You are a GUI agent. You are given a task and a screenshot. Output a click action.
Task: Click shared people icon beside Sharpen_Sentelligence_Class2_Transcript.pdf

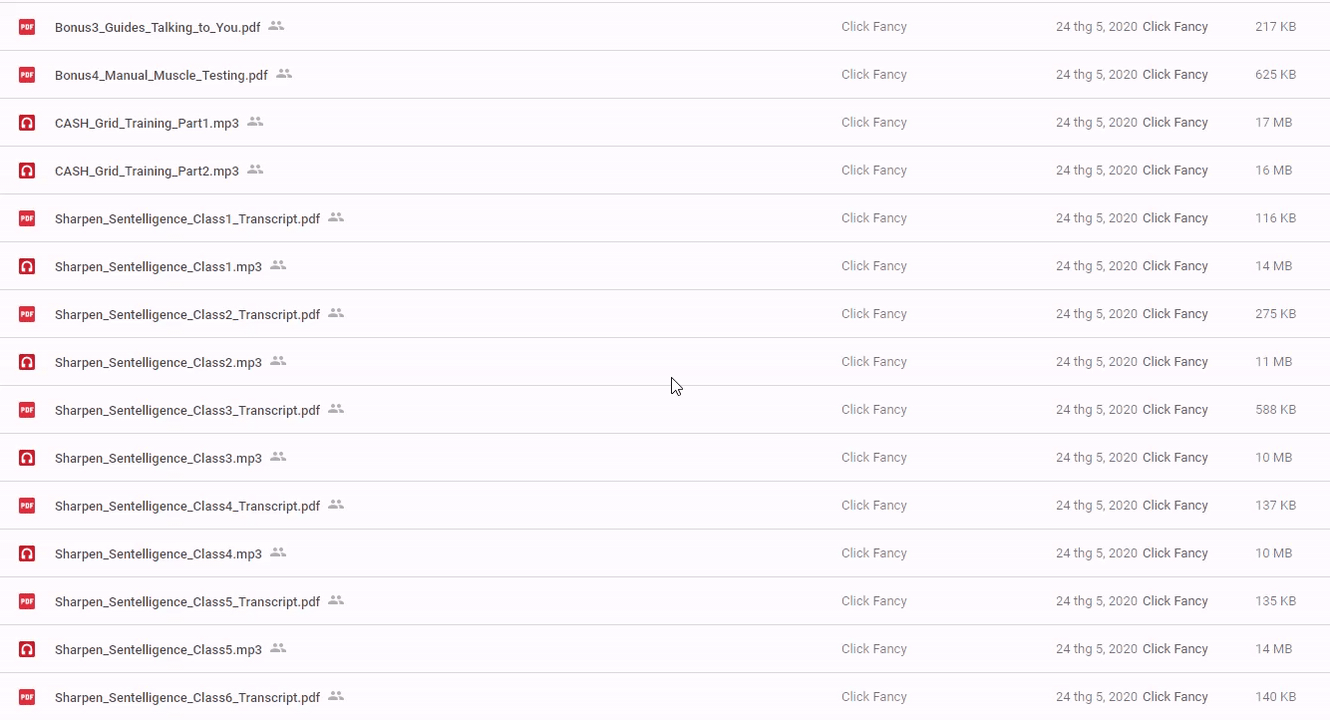tap(336, 313)
